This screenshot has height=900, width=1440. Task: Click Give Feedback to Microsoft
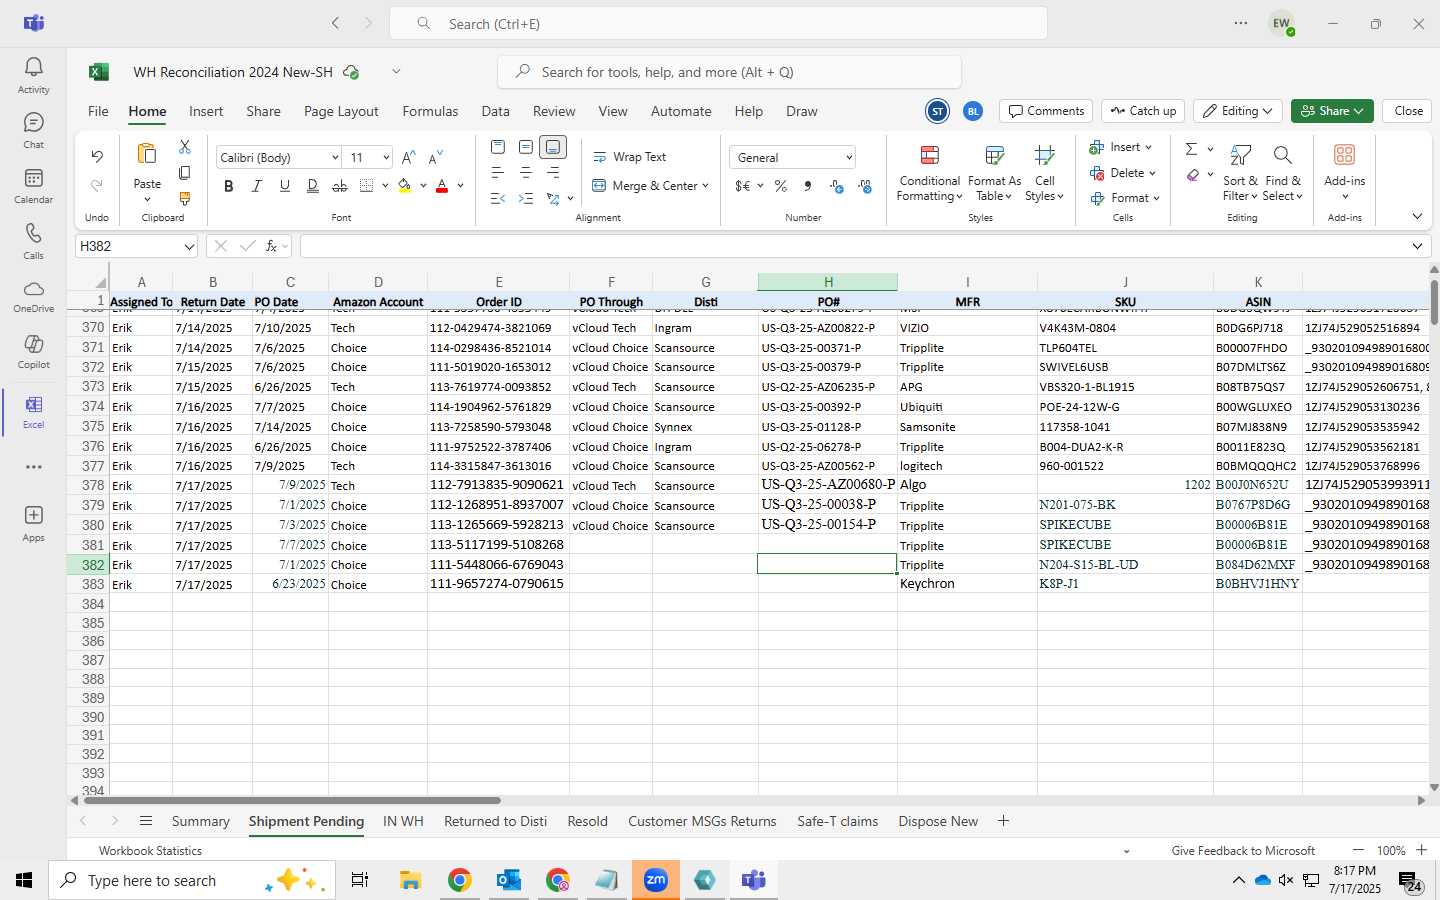click(x=1243, y=851)
